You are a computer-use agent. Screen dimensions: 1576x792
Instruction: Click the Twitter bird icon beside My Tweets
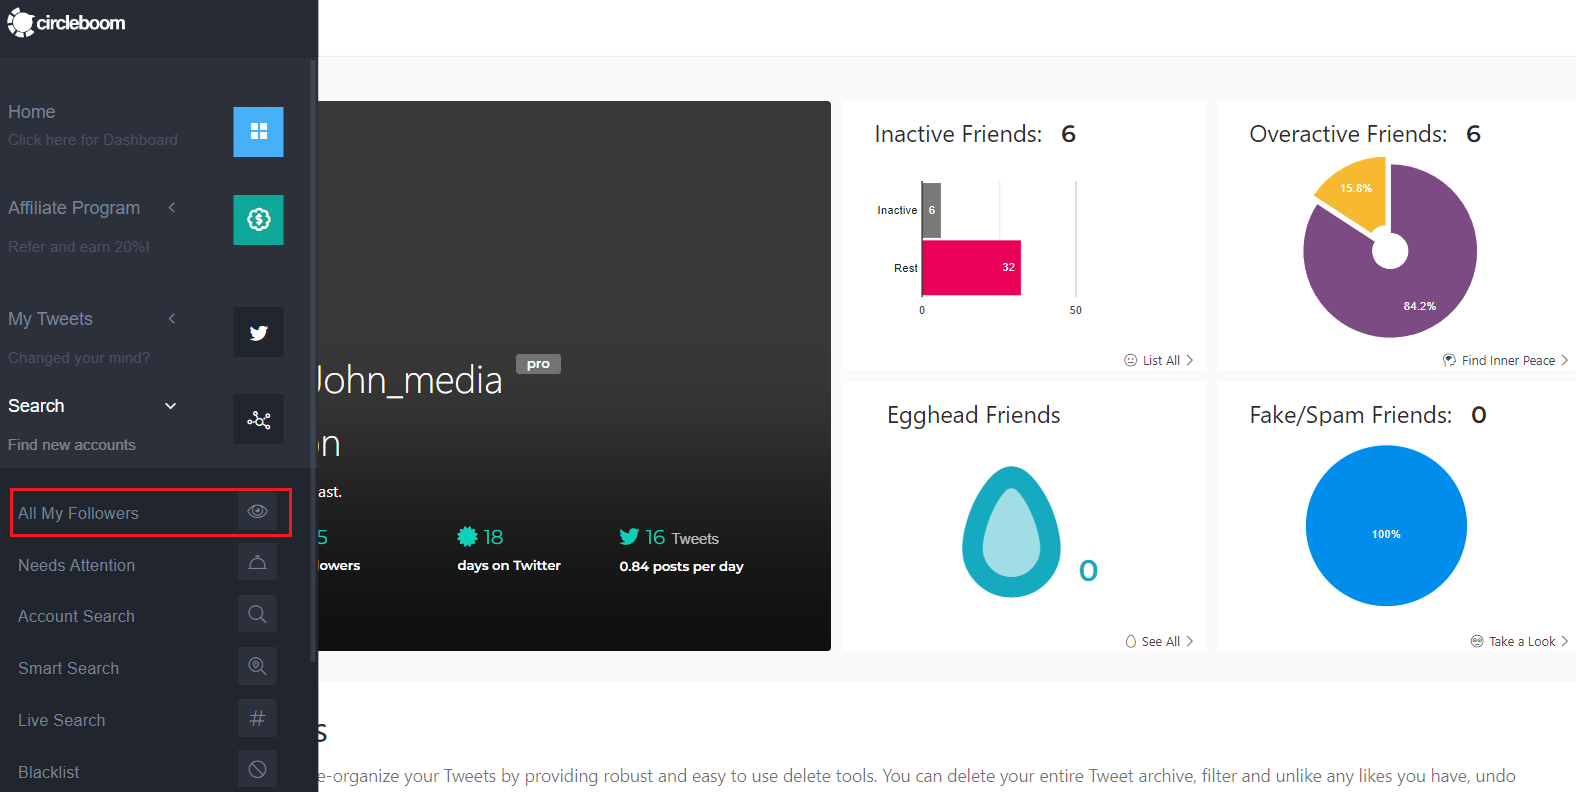(x=258, y=332)
